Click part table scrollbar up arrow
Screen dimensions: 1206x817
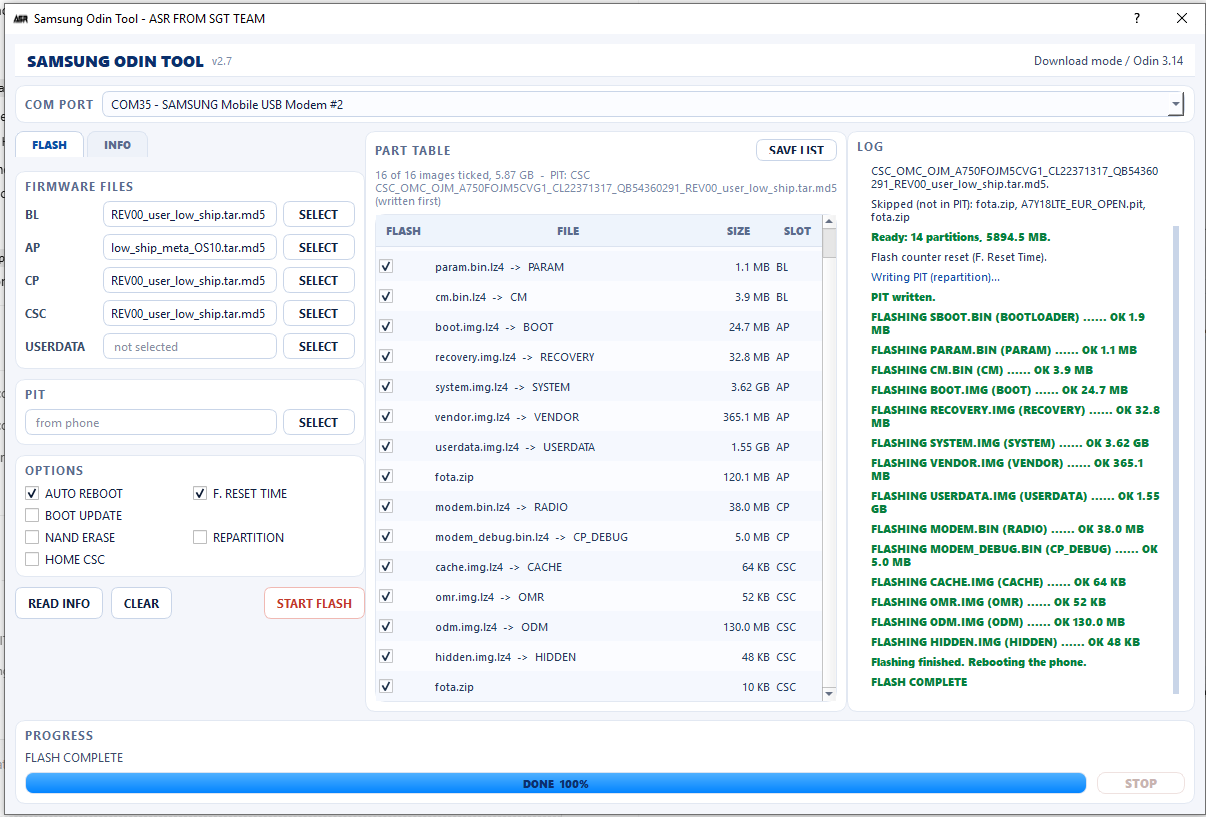[828, 221]
